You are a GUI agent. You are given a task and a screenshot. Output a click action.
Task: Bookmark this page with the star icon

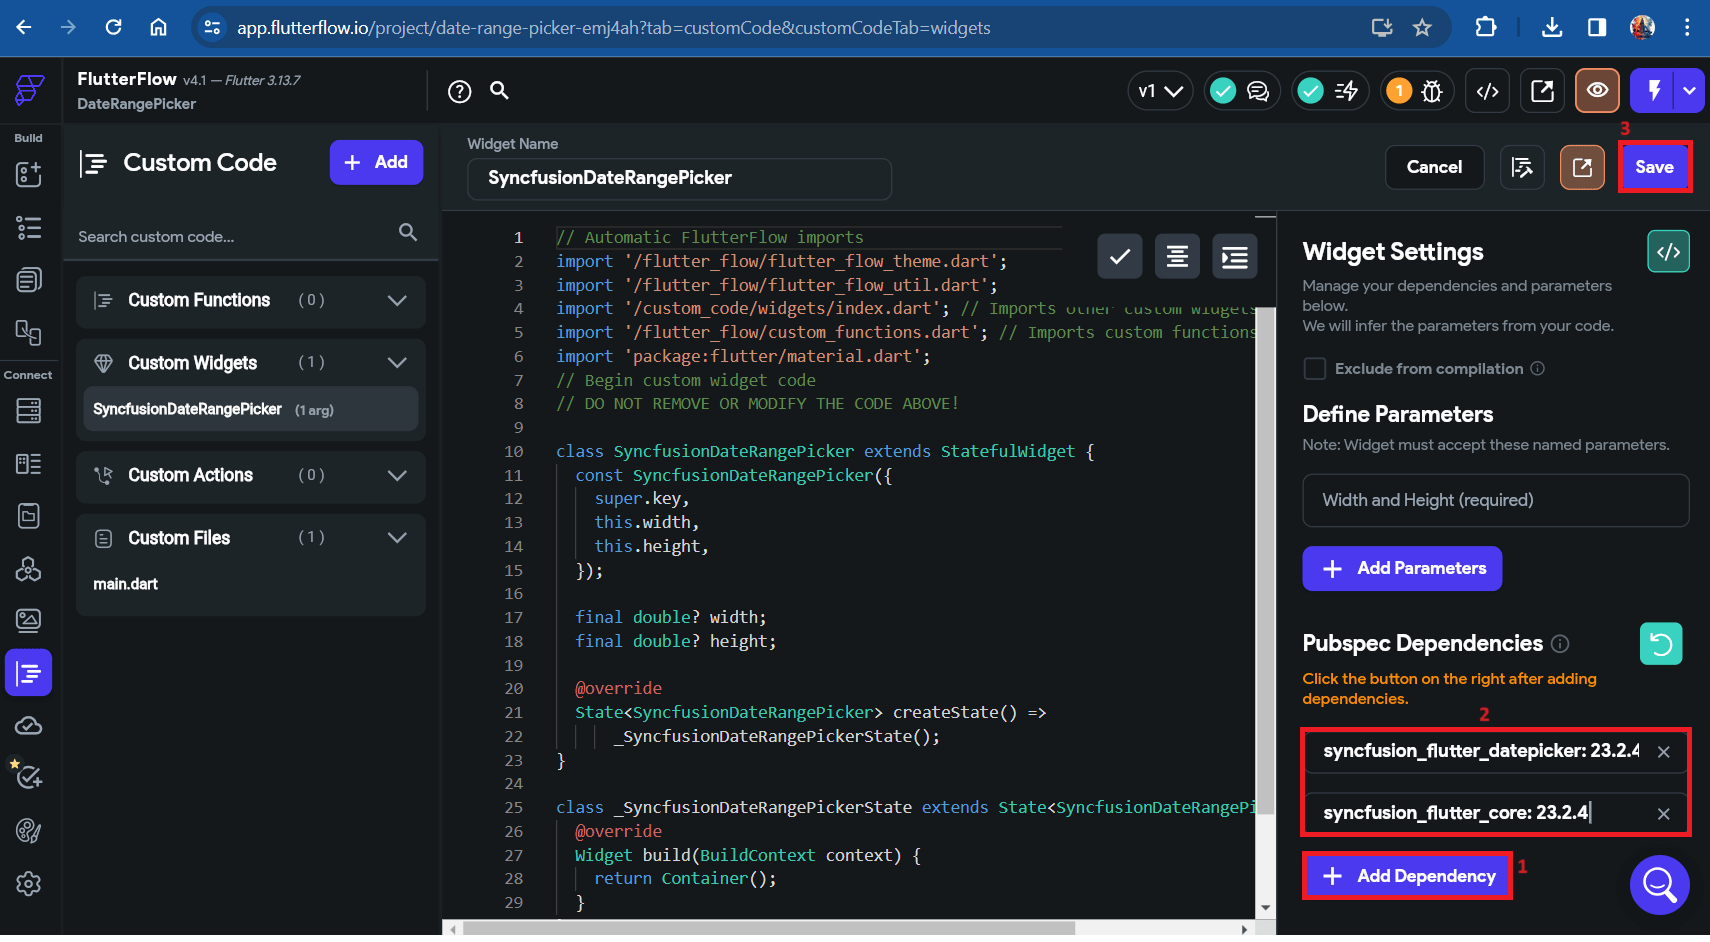(1422, 28)
